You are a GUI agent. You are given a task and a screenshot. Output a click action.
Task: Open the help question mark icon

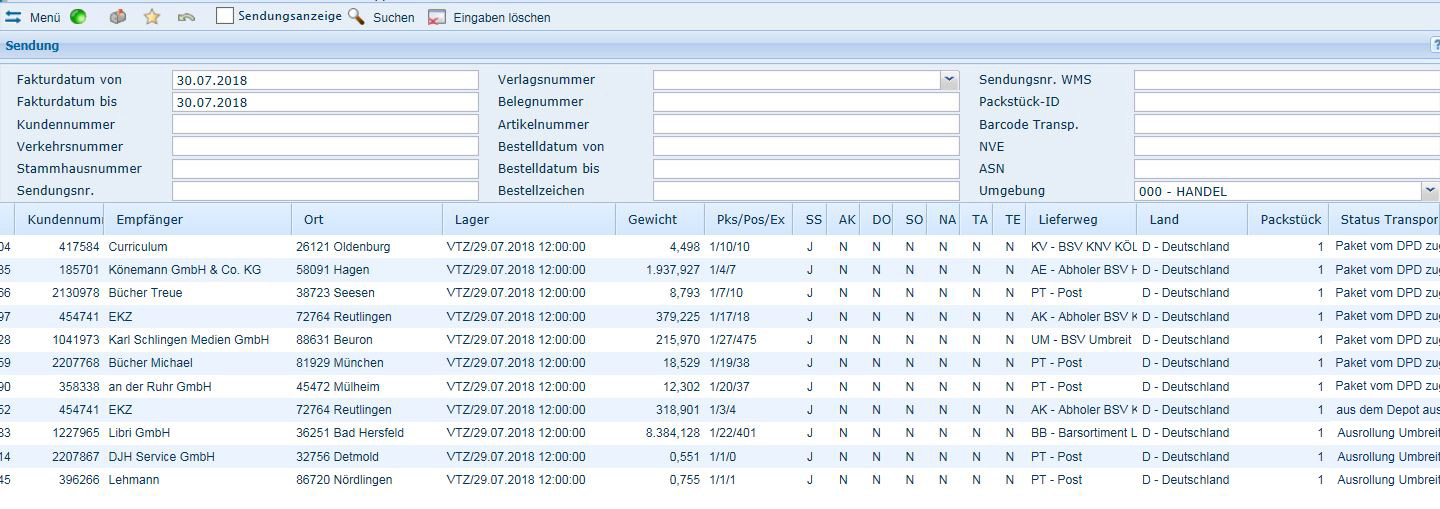tap(1435, 46)
